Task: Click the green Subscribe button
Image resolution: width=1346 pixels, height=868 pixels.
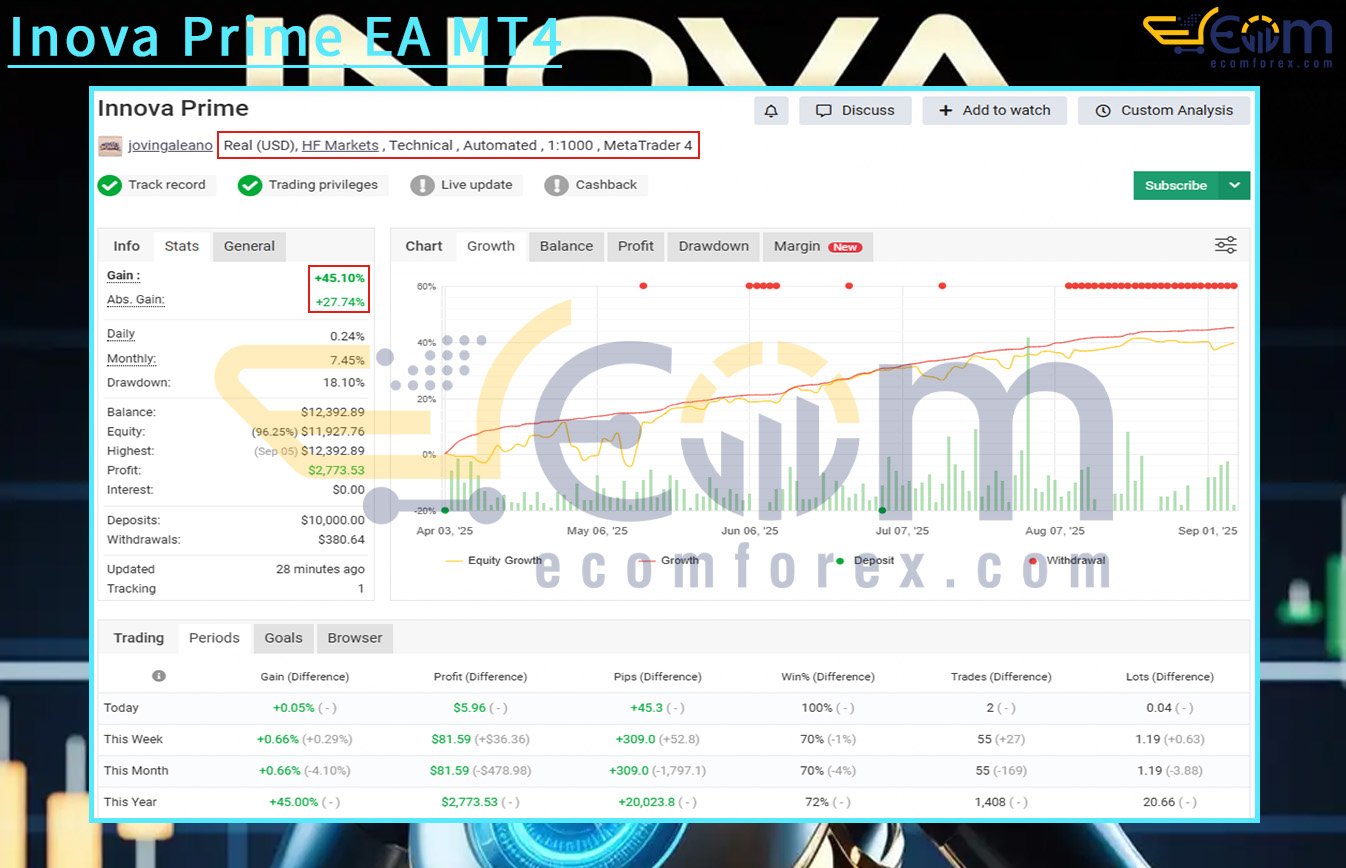Action: click(x=1176, y=185)
